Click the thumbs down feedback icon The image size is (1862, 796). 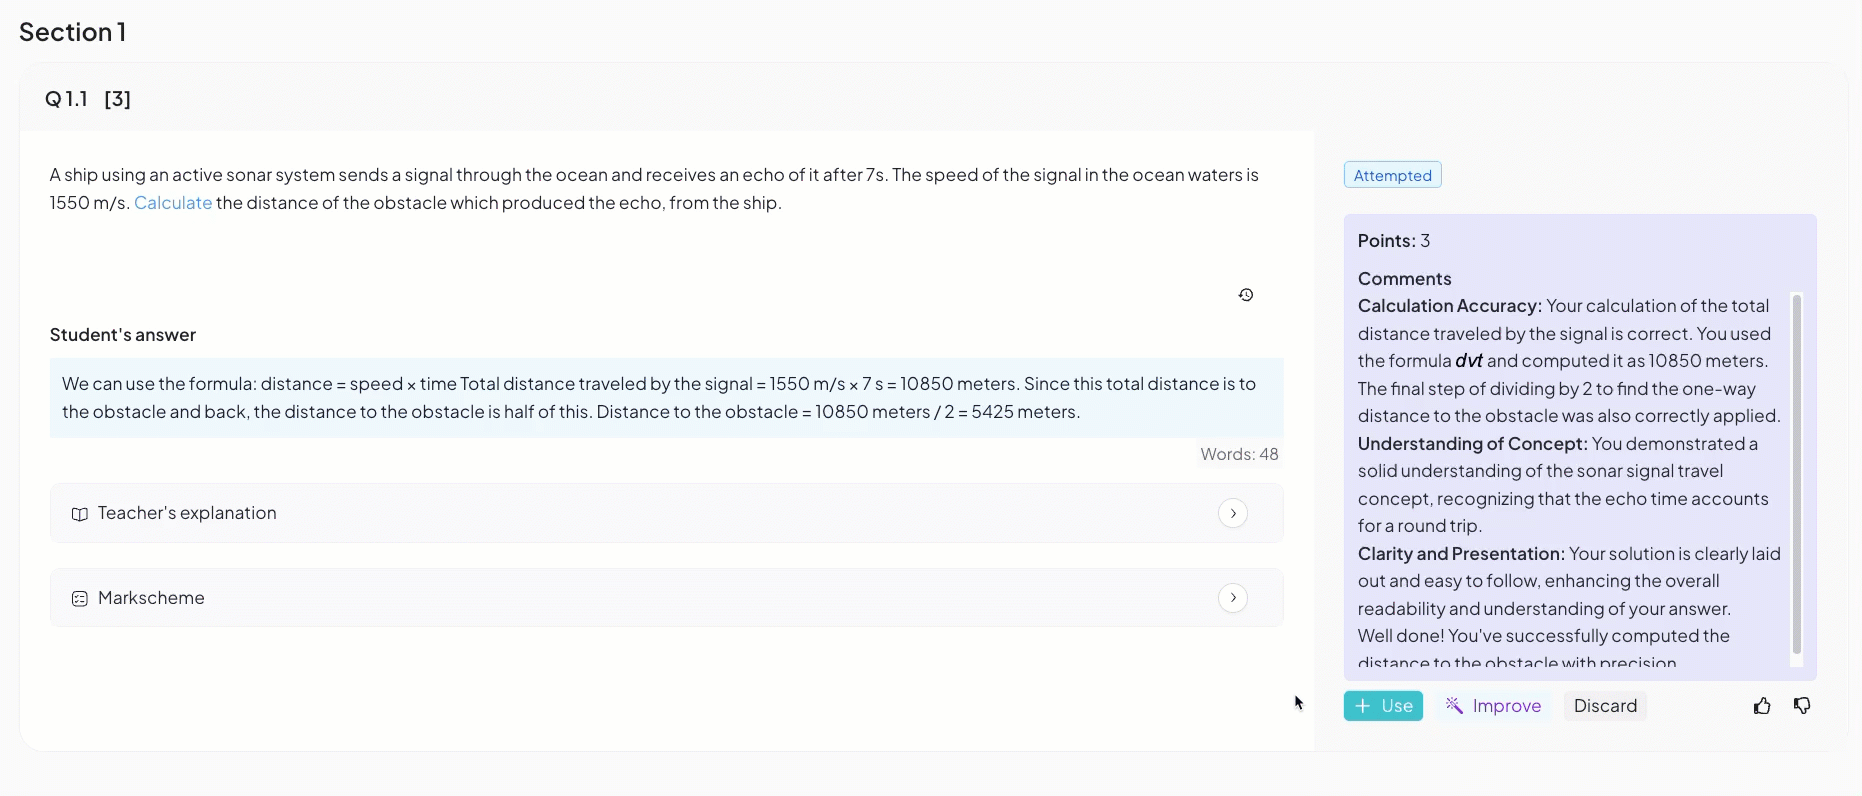(x=1802, y=706)
